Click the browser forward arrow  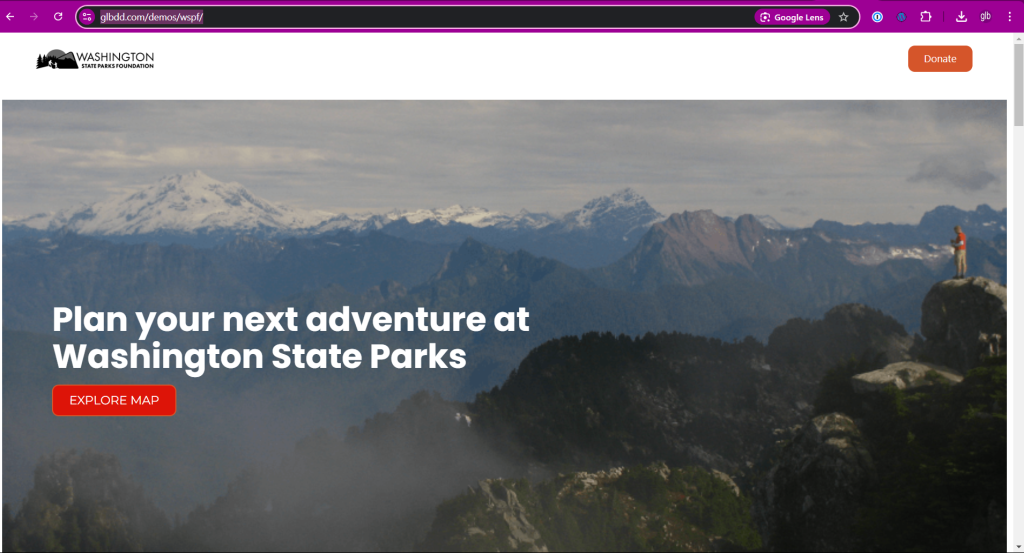(34, 17)
